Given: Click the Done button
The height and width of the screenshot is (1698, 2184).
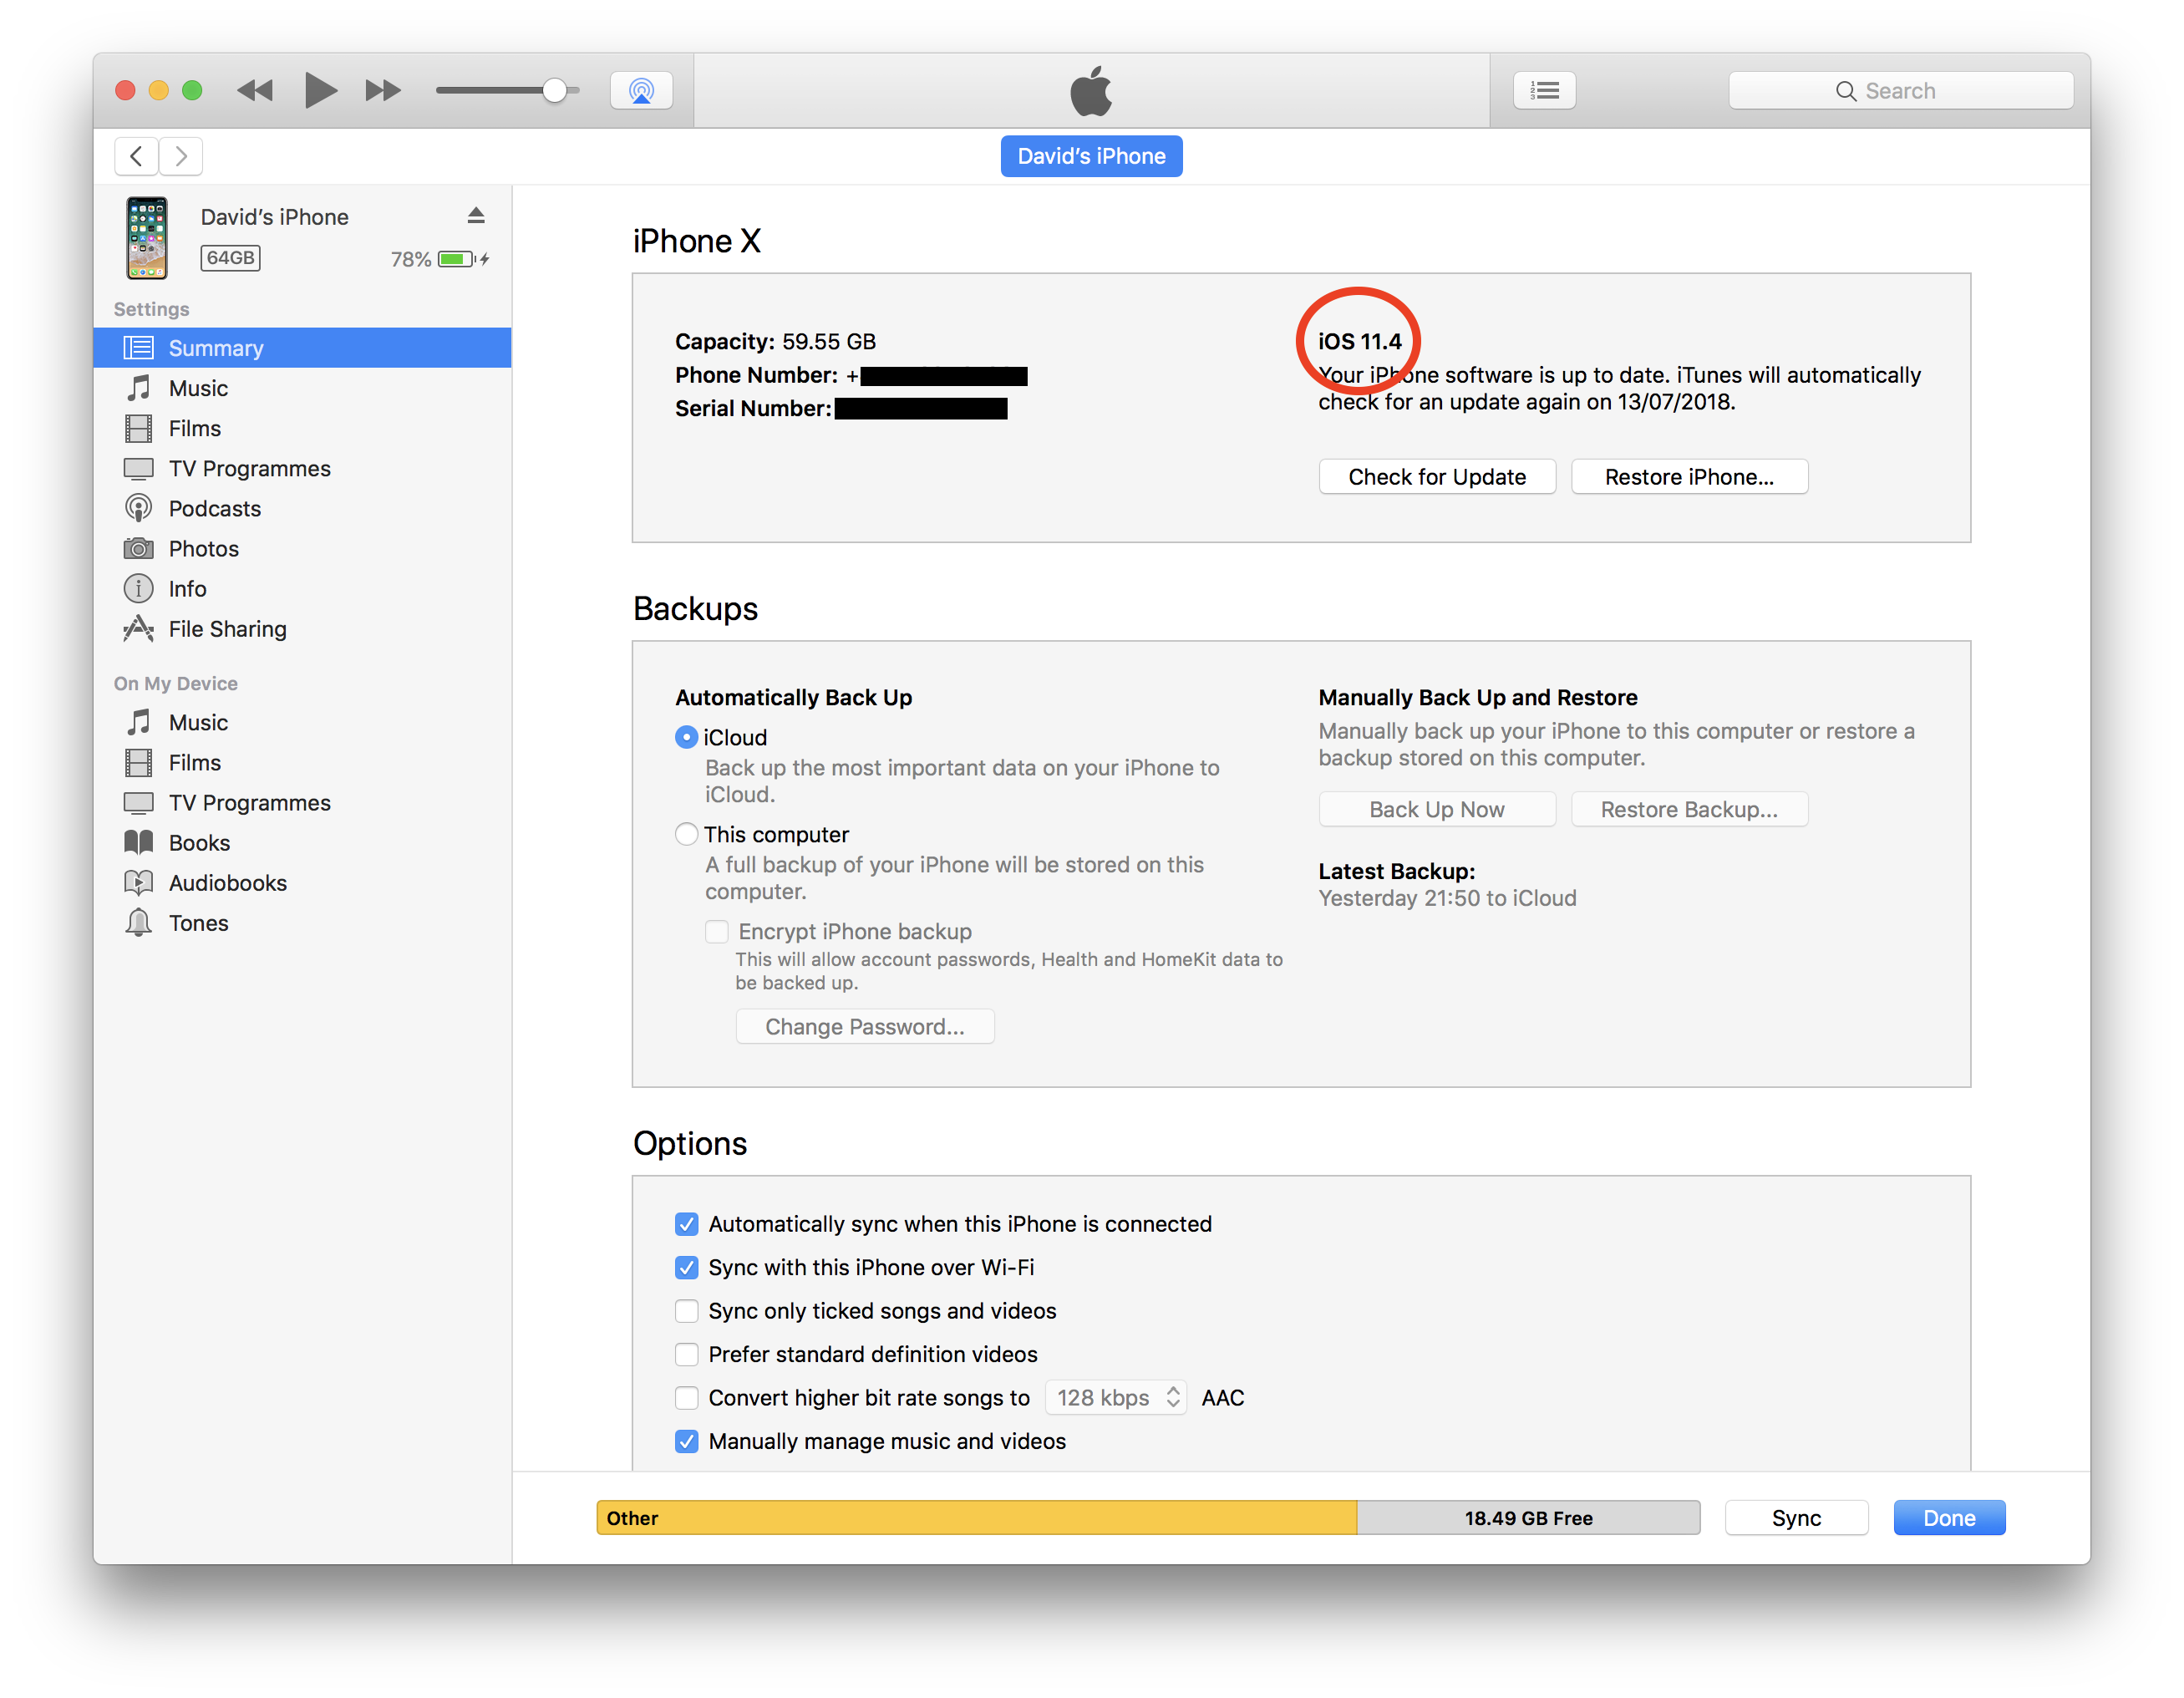Looking at the screenshot, I should 1949,1518.
